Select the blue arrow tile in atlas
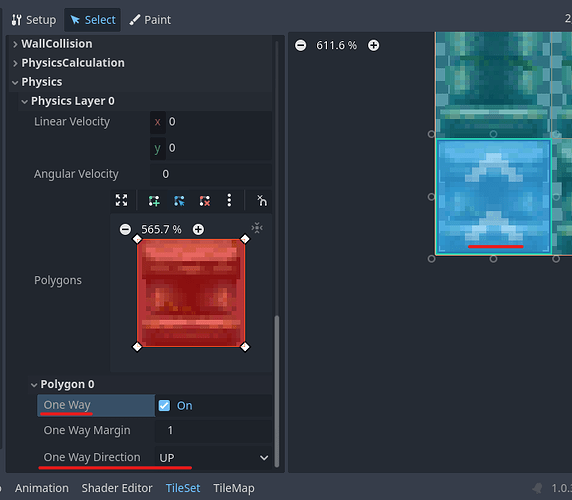 tap(494, 197)
